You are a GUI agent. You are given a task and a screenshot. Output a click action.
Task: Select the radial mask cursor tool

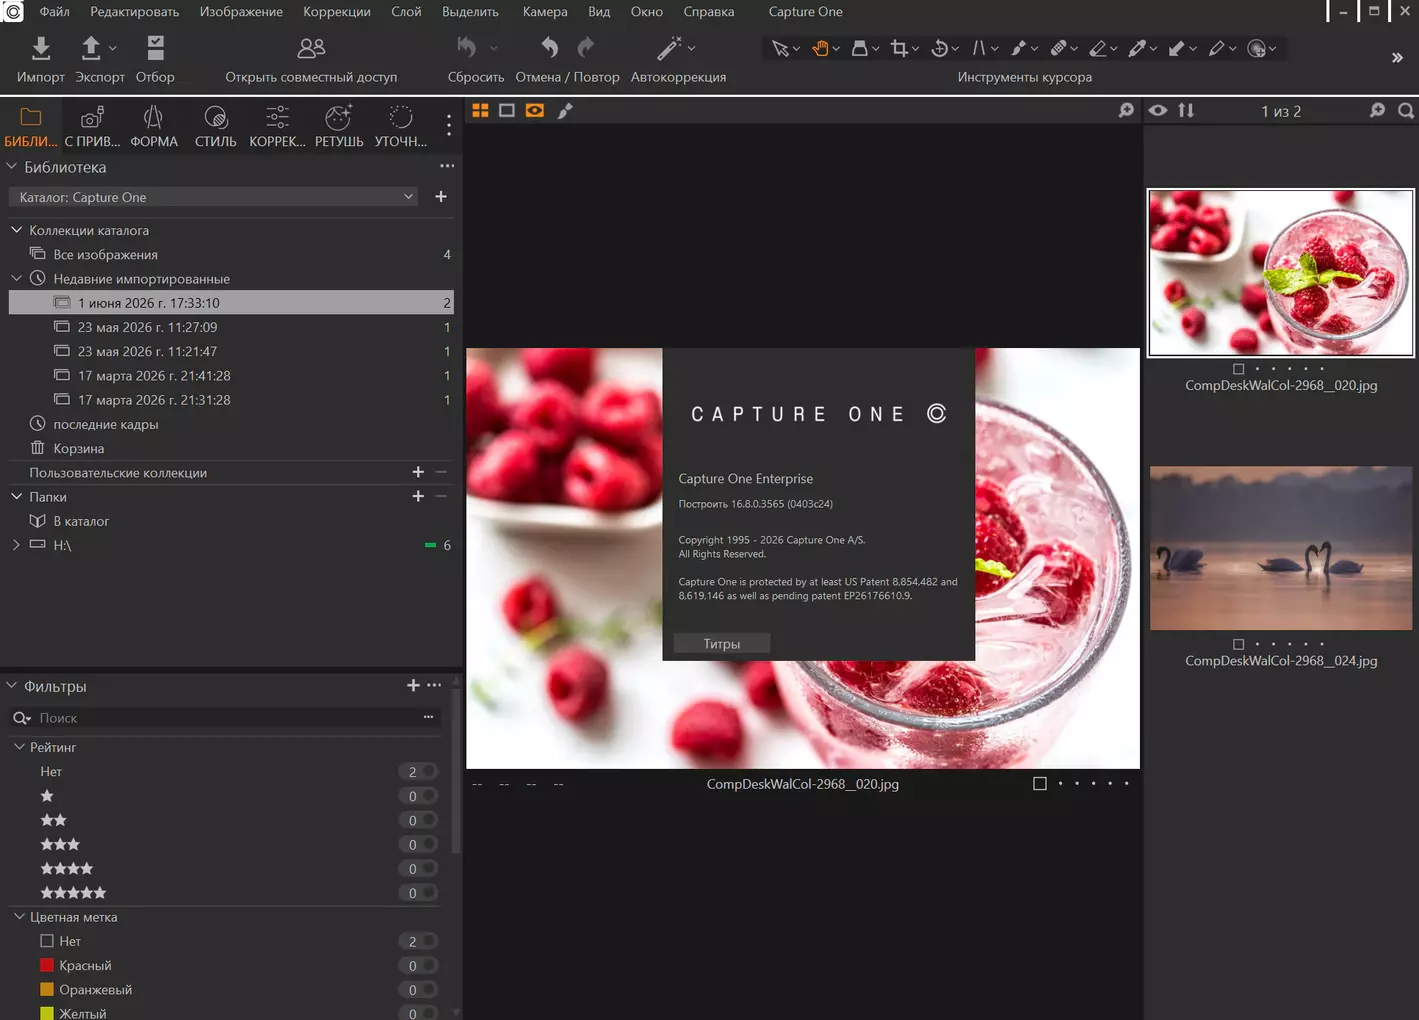point(1257,48)
